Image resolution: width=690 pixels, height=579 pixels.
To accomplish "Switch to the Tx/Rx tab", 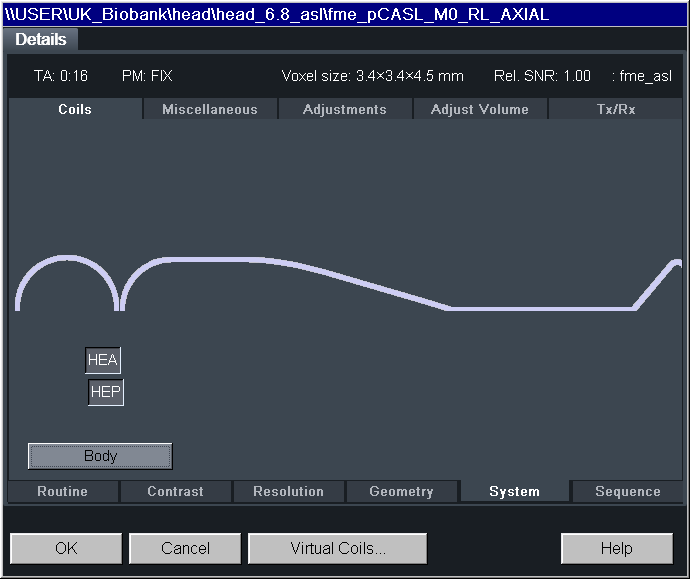I will [x=615, y=109].
